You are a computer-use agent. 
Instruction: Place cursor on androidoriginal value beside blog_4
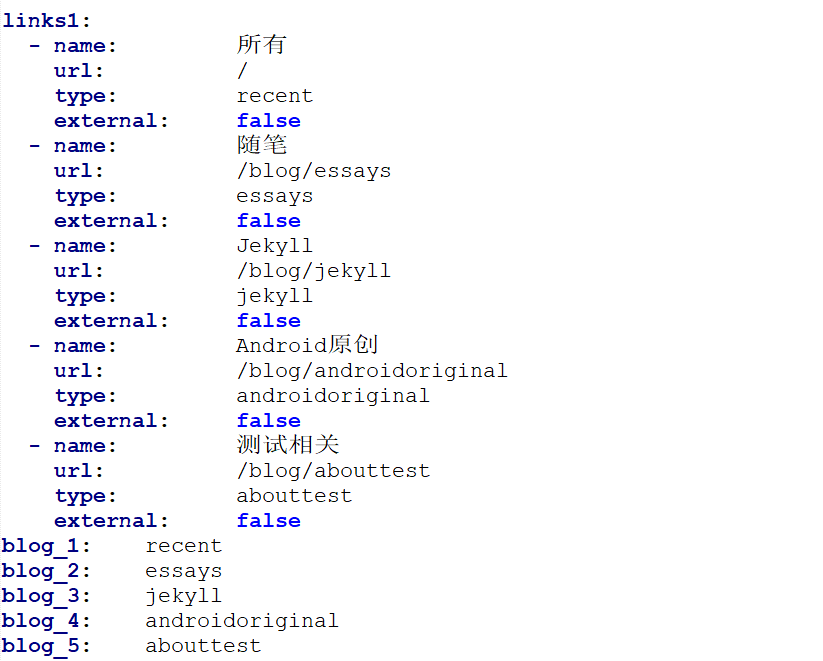[x=242, y=621]
